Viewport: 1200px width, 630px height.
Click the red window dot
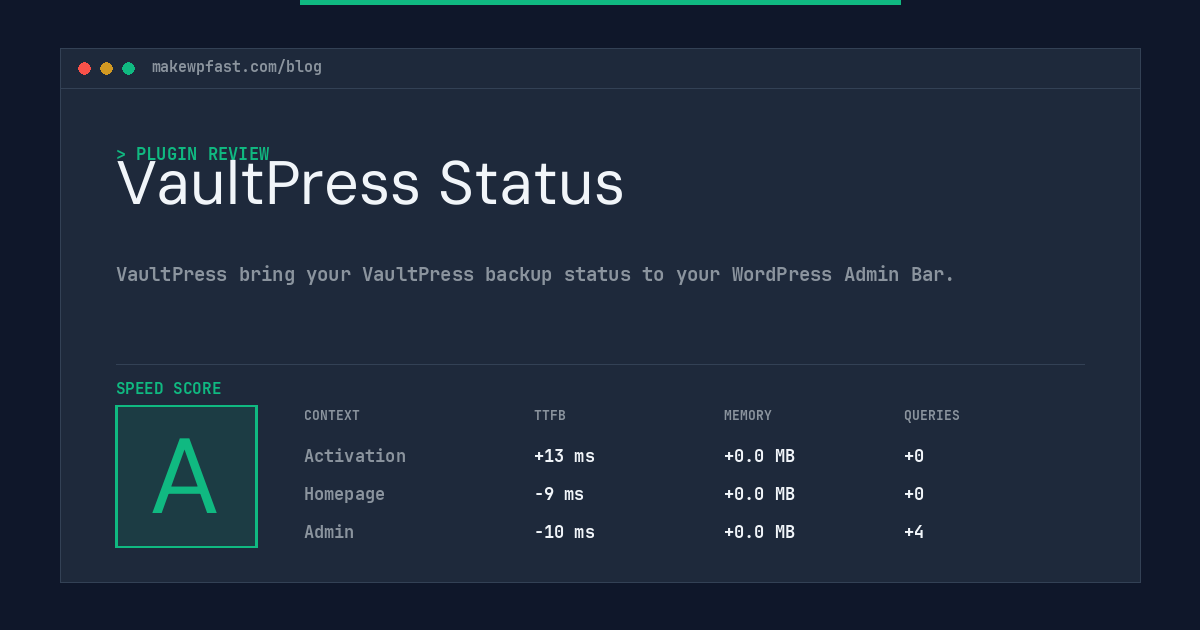pyautogui.click(x=84, y=68)
